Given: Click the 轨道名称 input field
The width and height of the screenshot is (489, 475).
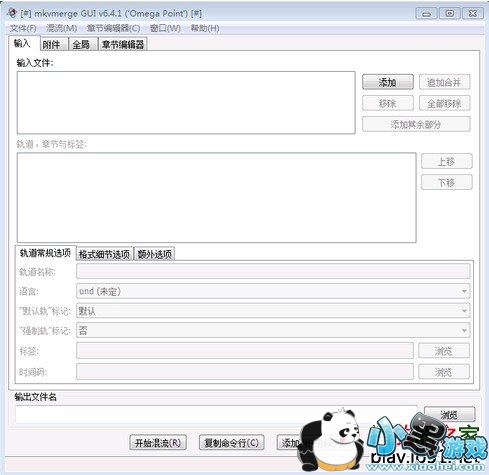Looking at the screenshot, I should (x=273, y=271).
